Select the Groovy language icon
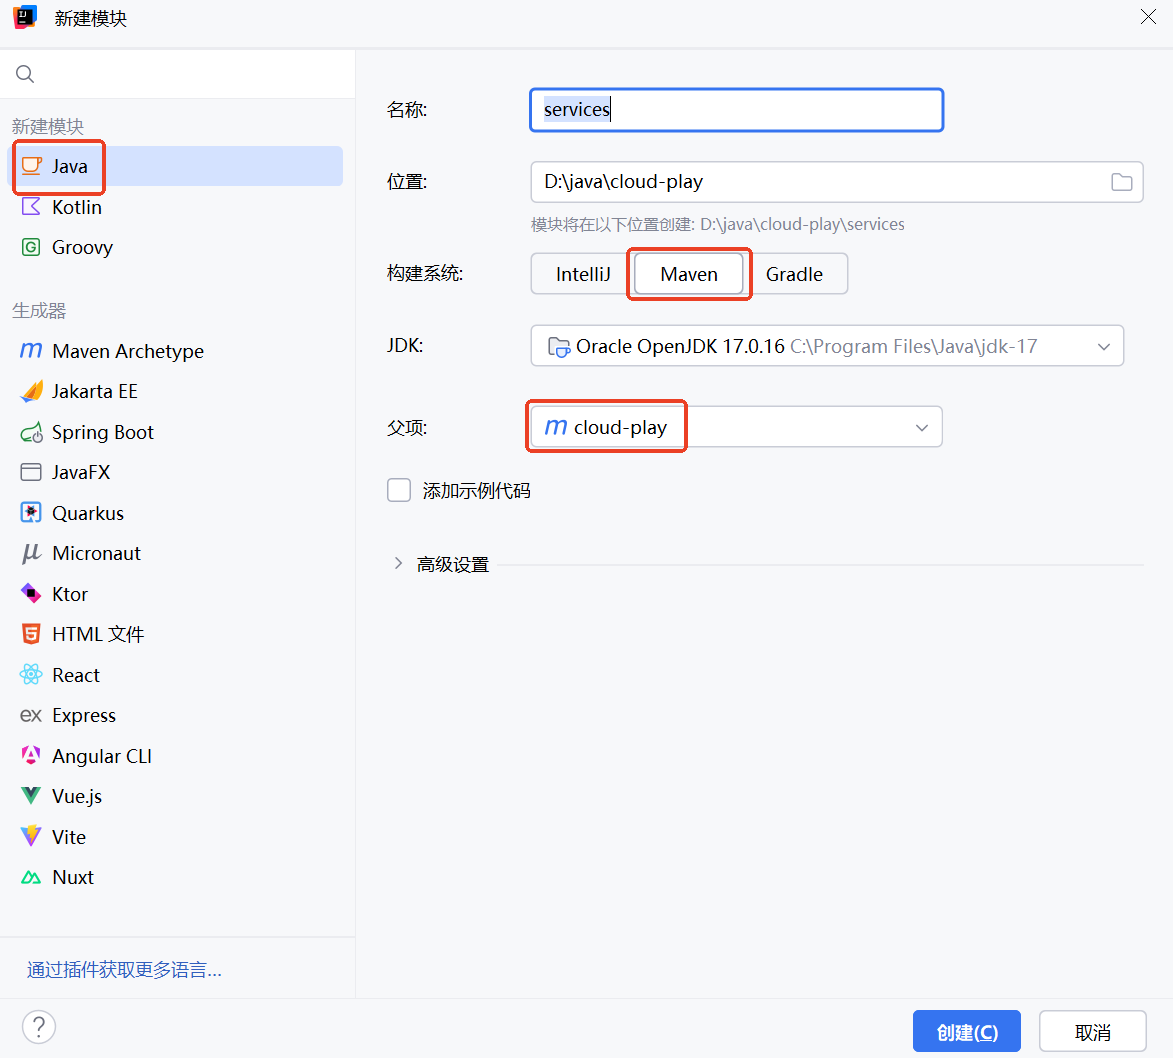 pyautogui.click(x=31, y=247)
